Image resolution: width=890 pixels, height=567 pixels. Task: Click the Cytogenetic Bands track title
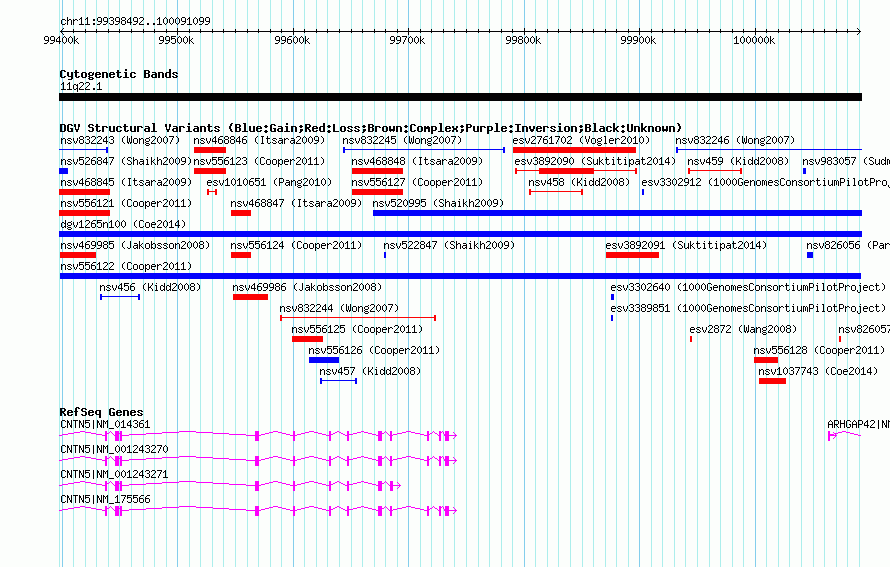[x=119, y=74]
